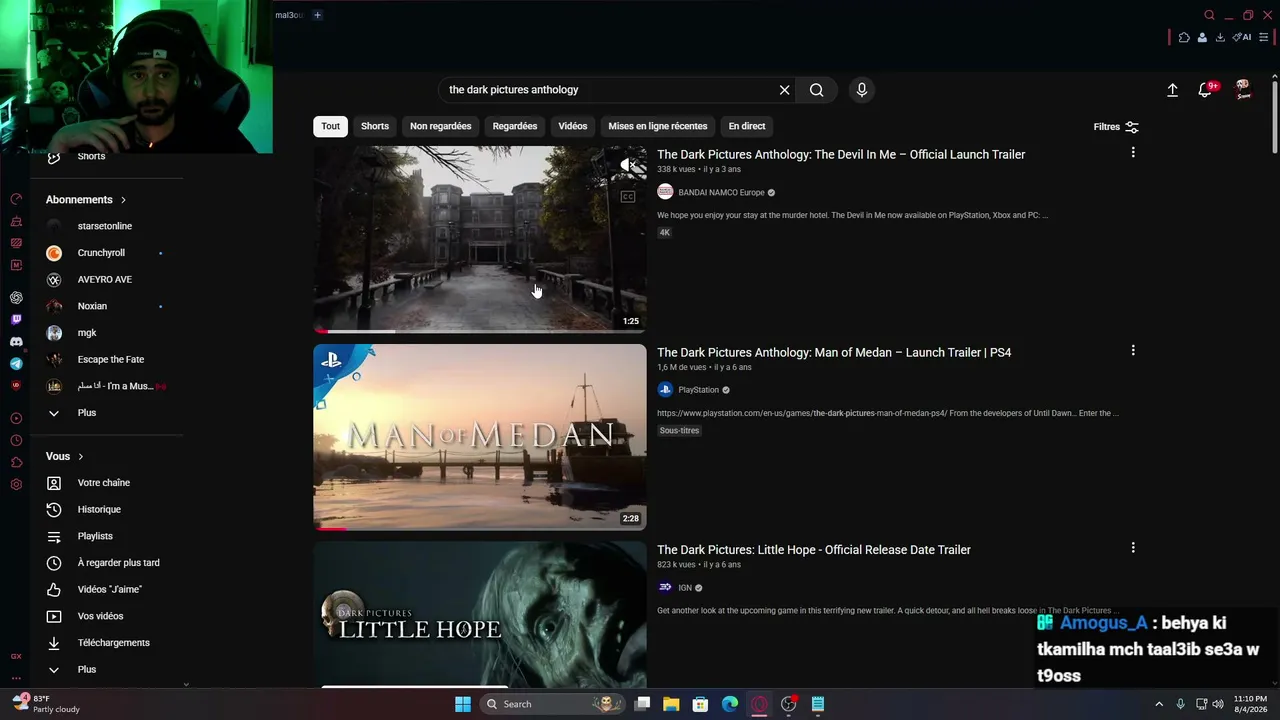Open YouTube notifications bell
Image resolution: width=1280 pixels, height=720 pixels.
(1206, 90)
